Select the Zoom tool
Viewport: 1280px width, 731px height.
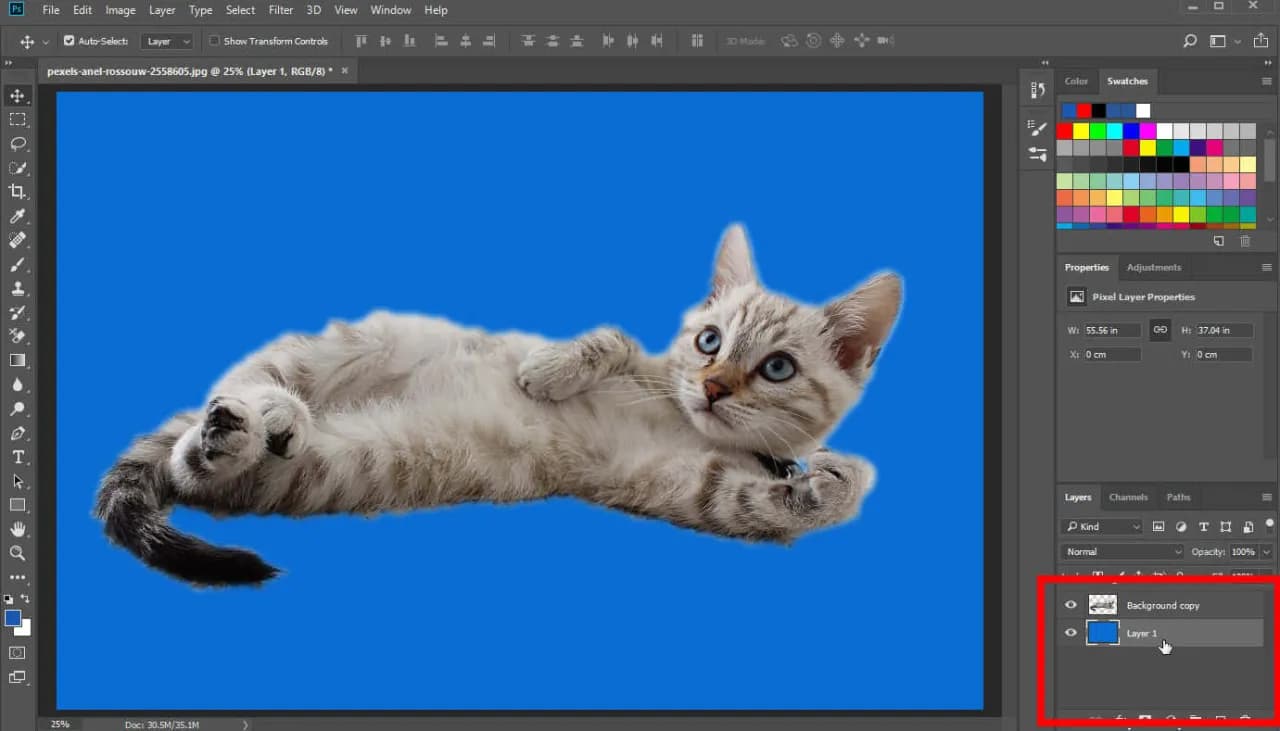[18, 553]
